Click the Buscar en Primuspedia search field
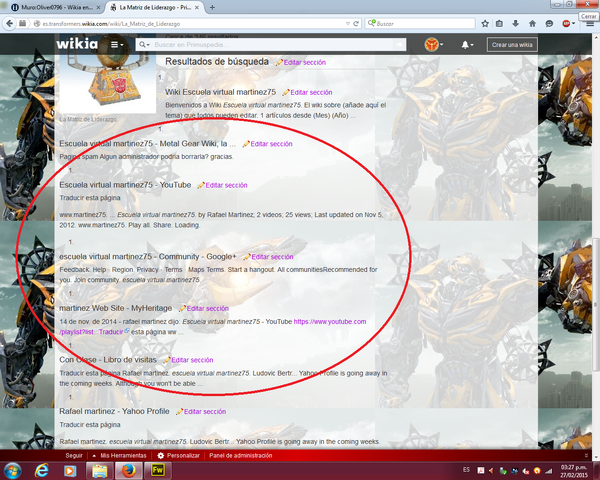 (271, 44)
